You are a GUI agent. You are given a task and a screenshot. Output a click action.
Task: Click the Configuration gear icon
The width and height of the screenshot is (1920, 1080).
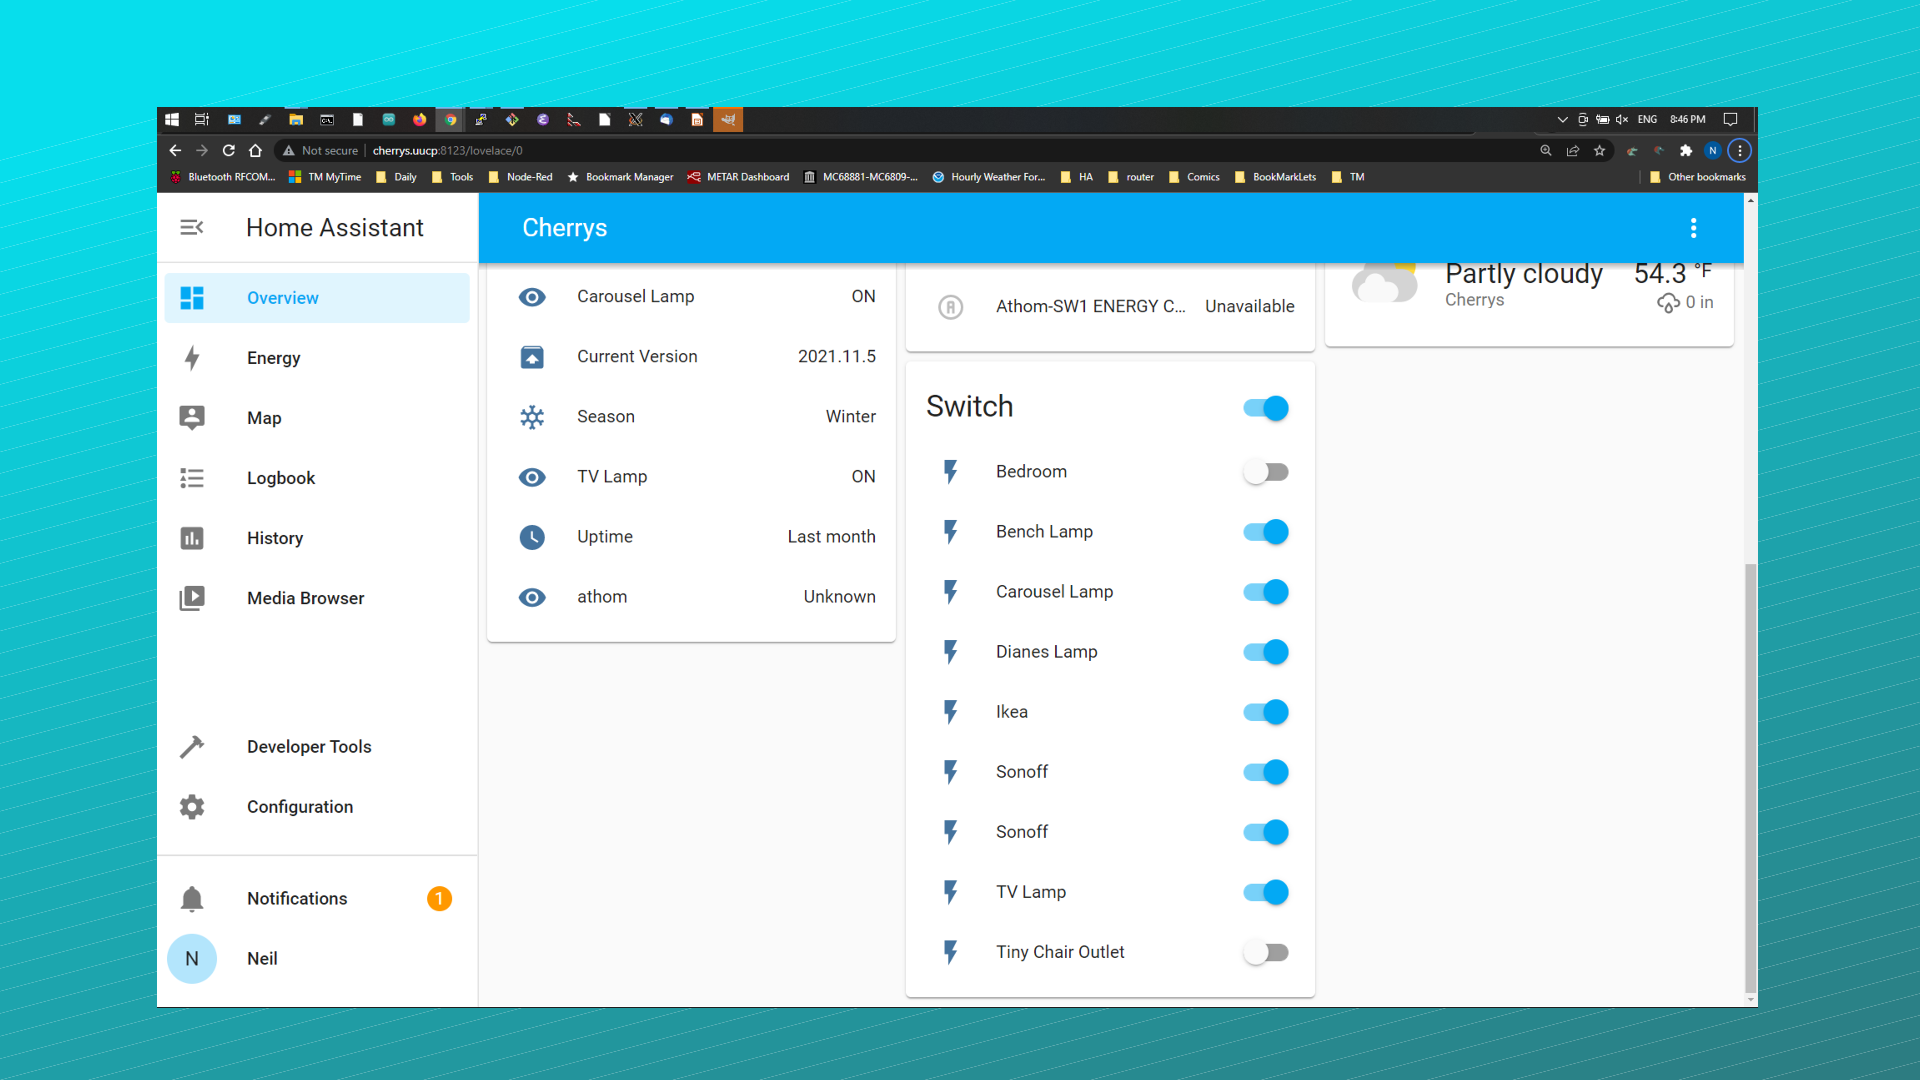192,807
